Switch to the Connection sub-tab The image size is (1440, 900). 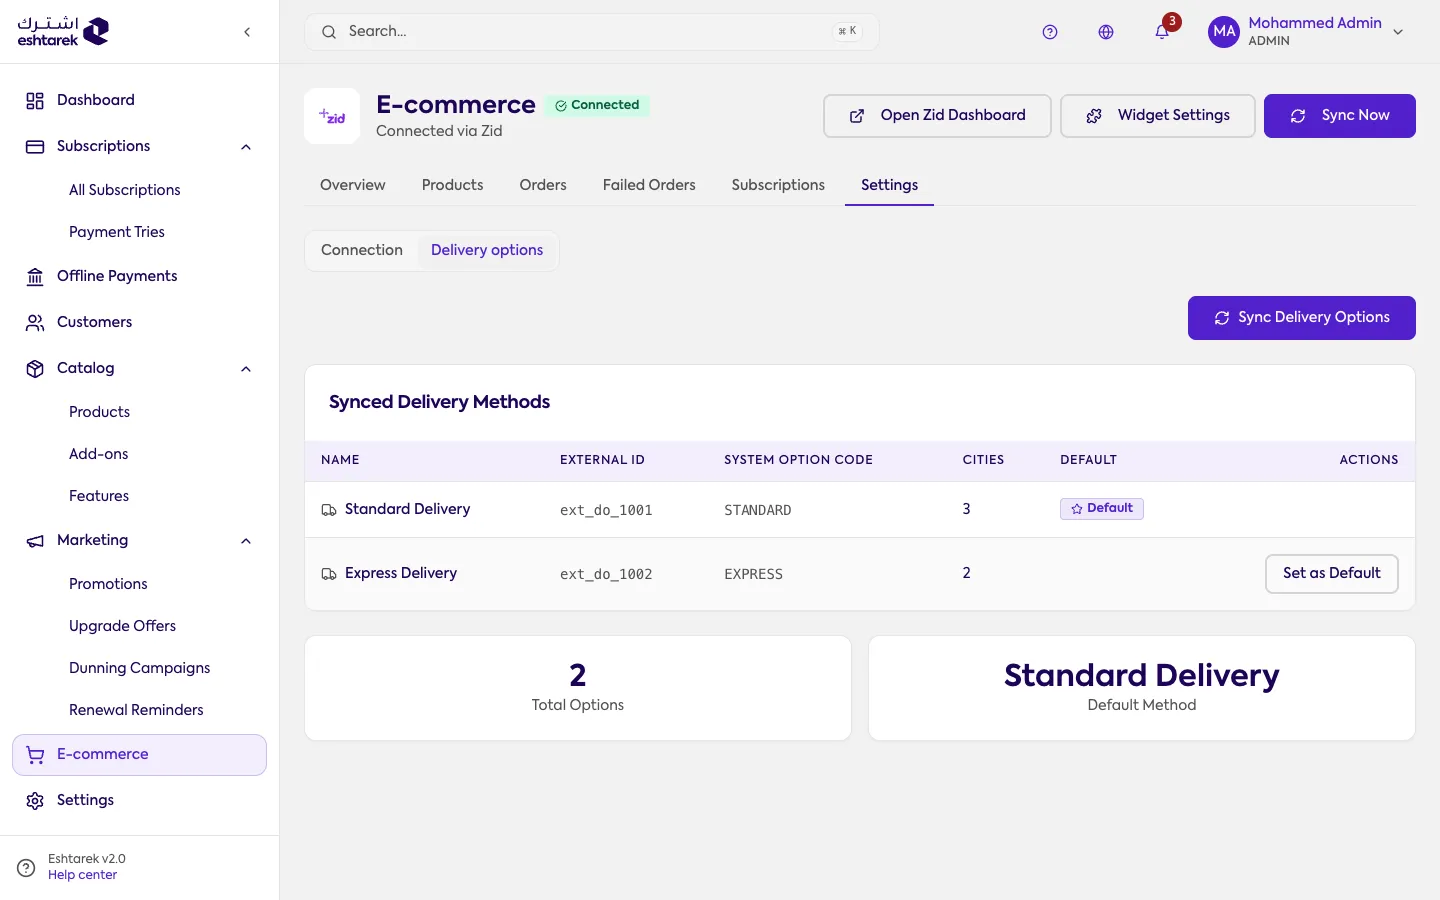362,250
